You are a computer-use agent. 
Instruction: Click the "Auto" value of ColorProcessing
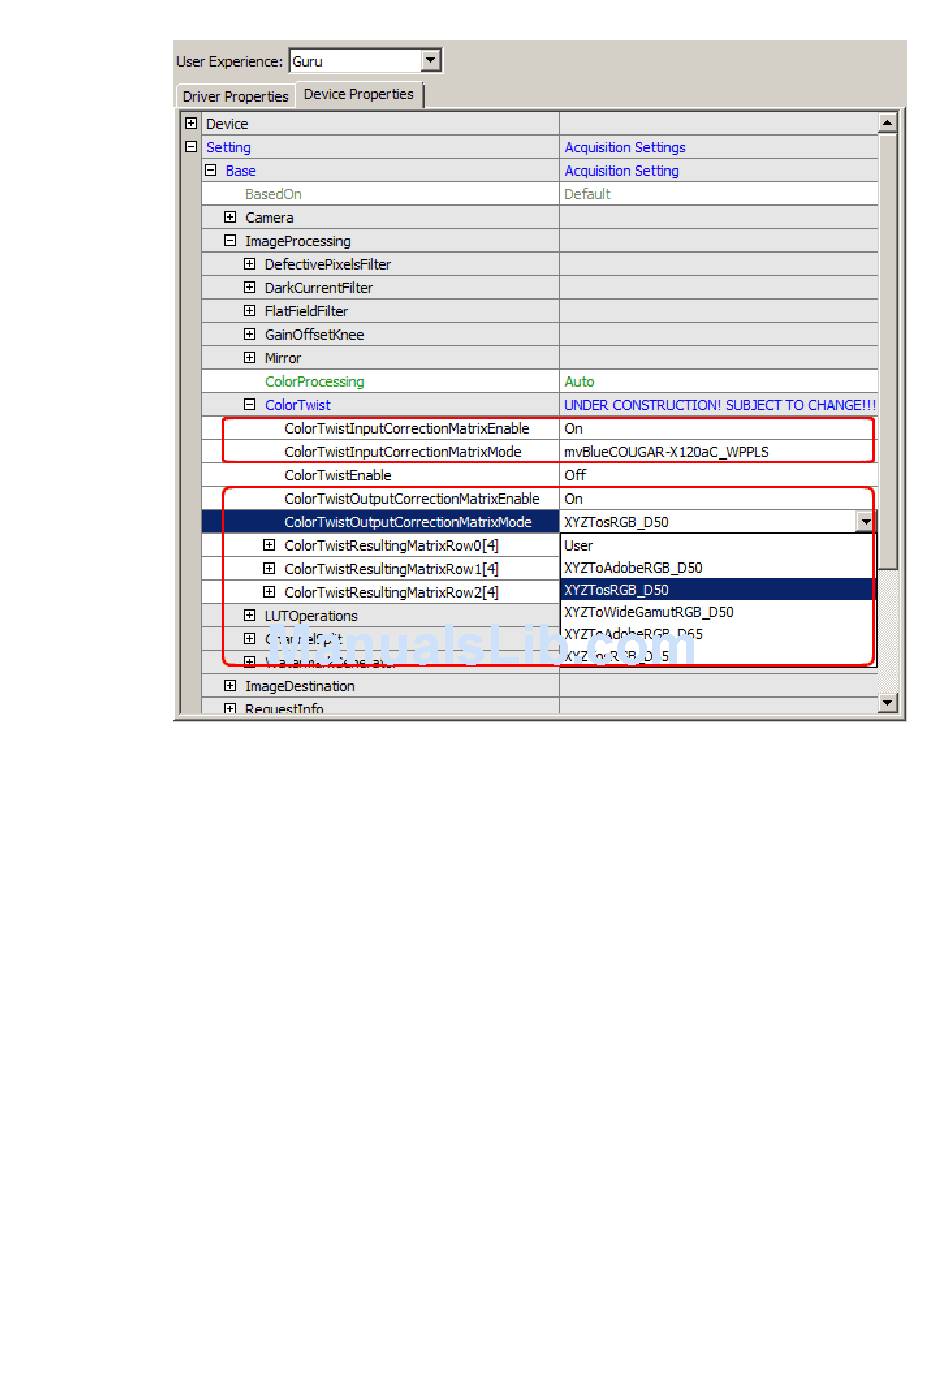(579, 381)
